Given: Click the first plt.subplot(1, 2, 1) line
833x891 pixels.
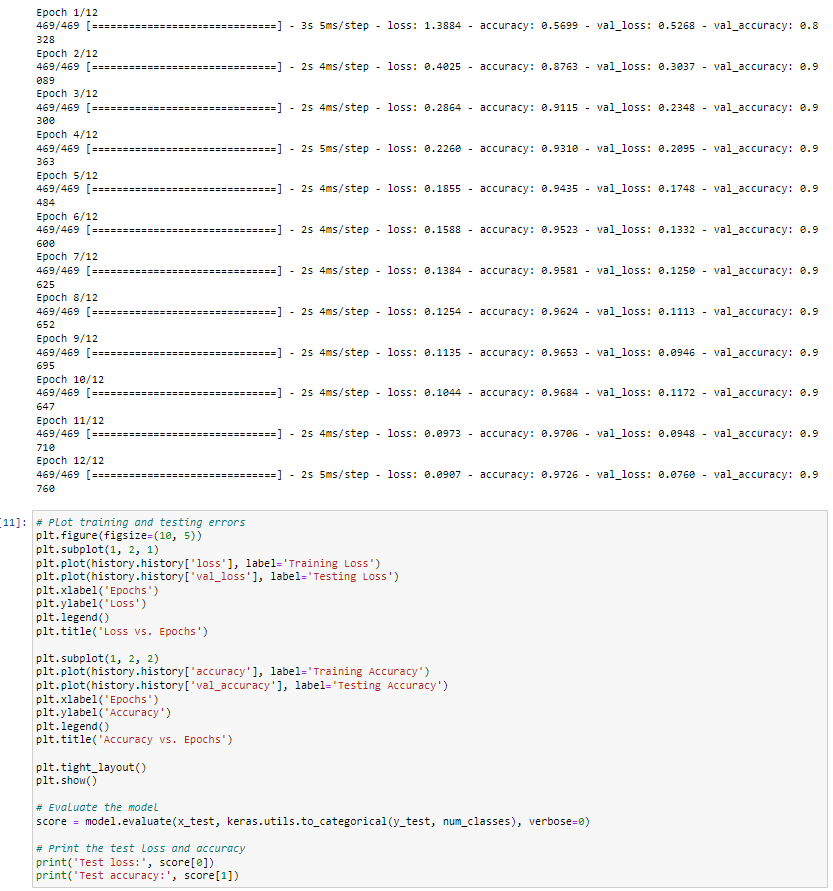Looking at the screenshot, I should pos(97,549).
